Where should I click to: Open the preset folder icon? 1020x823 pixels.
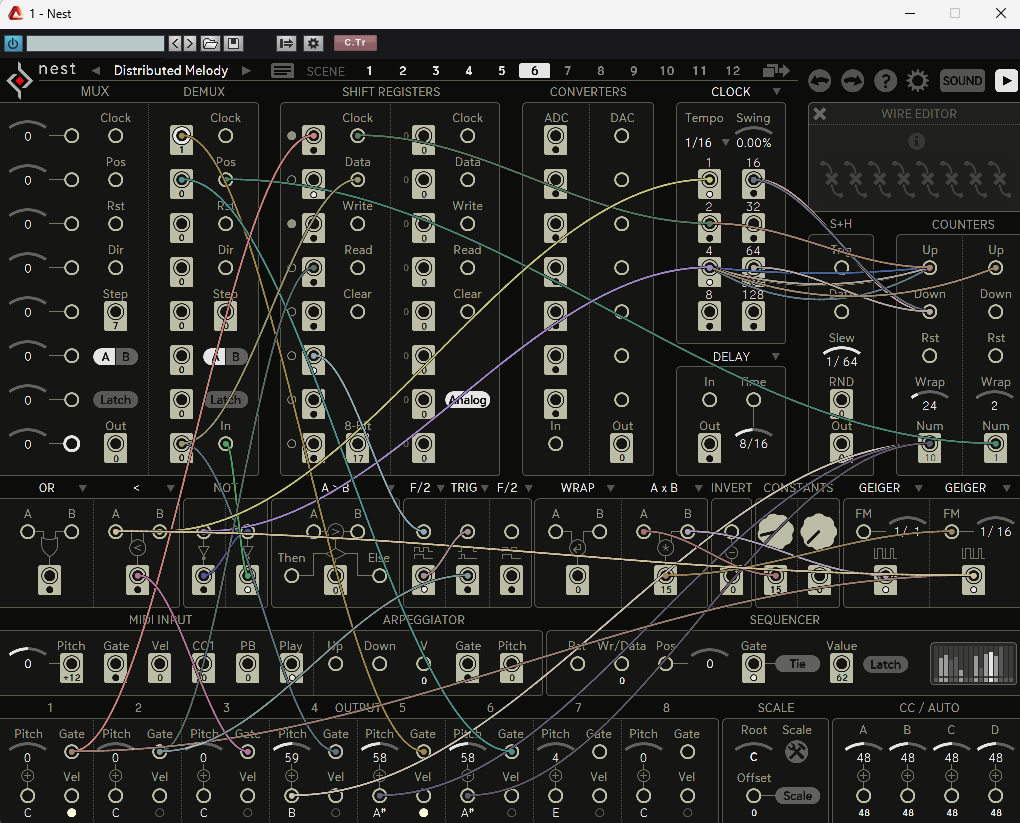point(210,43)
